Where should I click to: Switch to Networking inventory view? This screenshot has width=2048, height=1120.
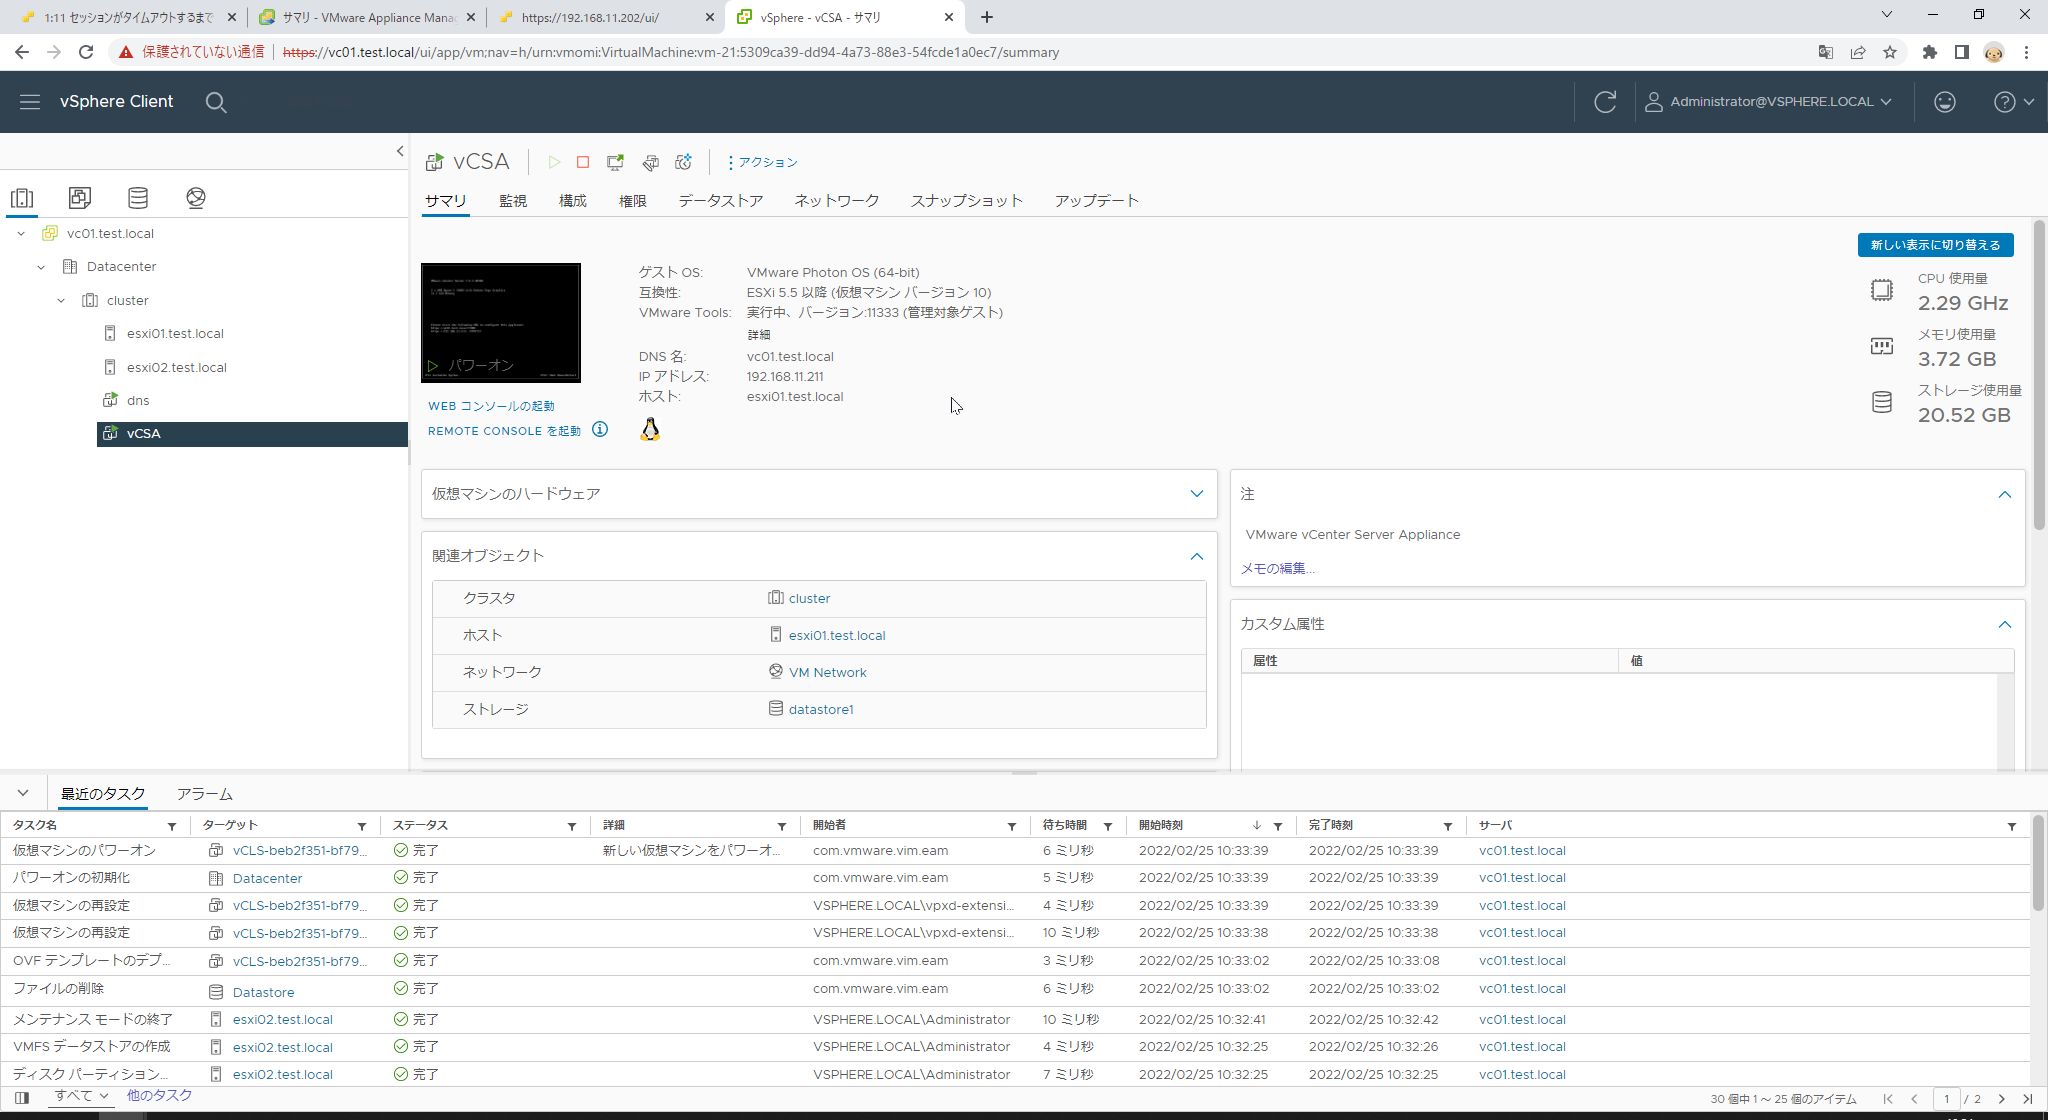pyautogui.click(x=196, y=198)
